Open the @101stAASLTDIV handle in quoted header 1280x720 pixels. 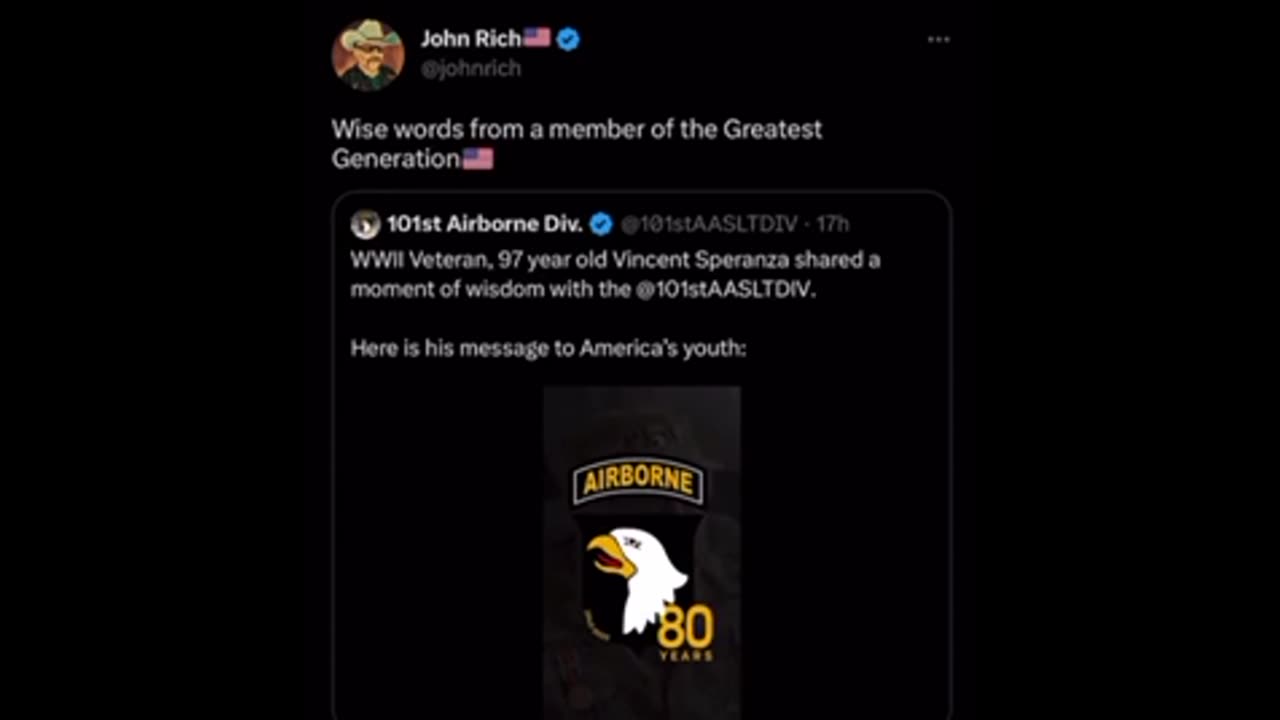[709, 224]
